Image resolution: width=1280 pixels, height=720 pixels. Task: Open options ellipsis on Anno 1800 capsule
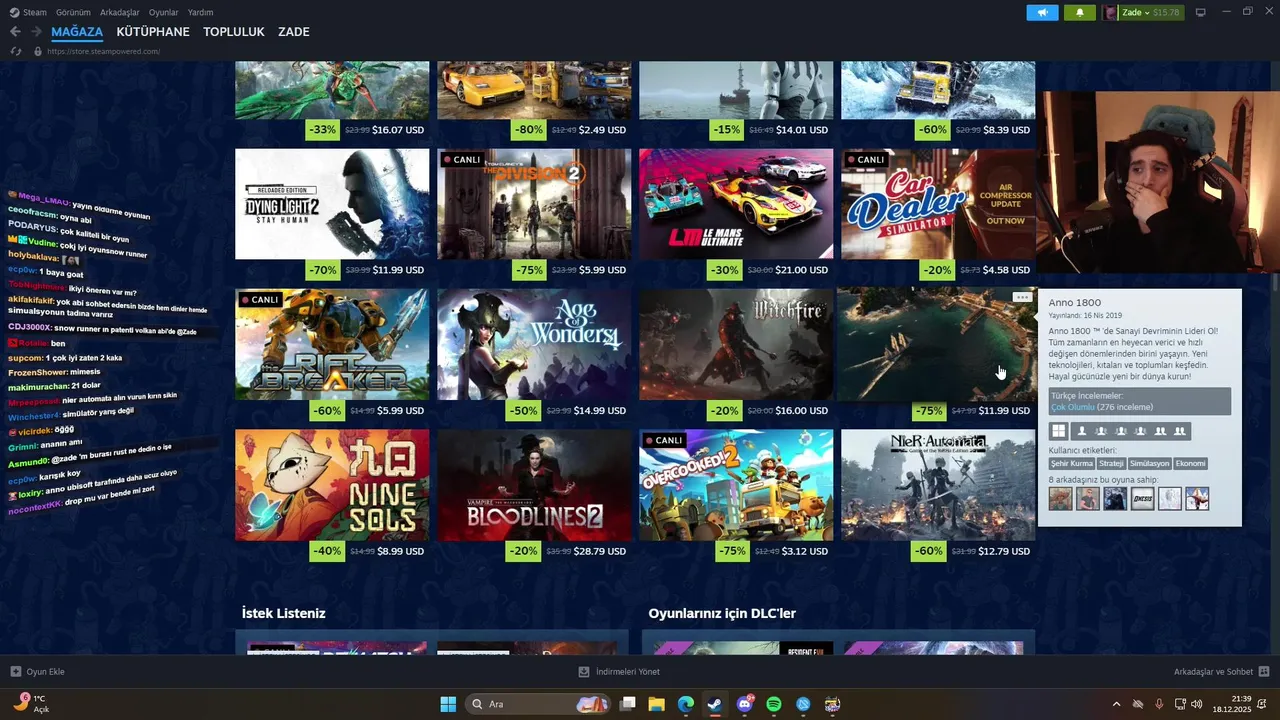tap(1021, 297)
